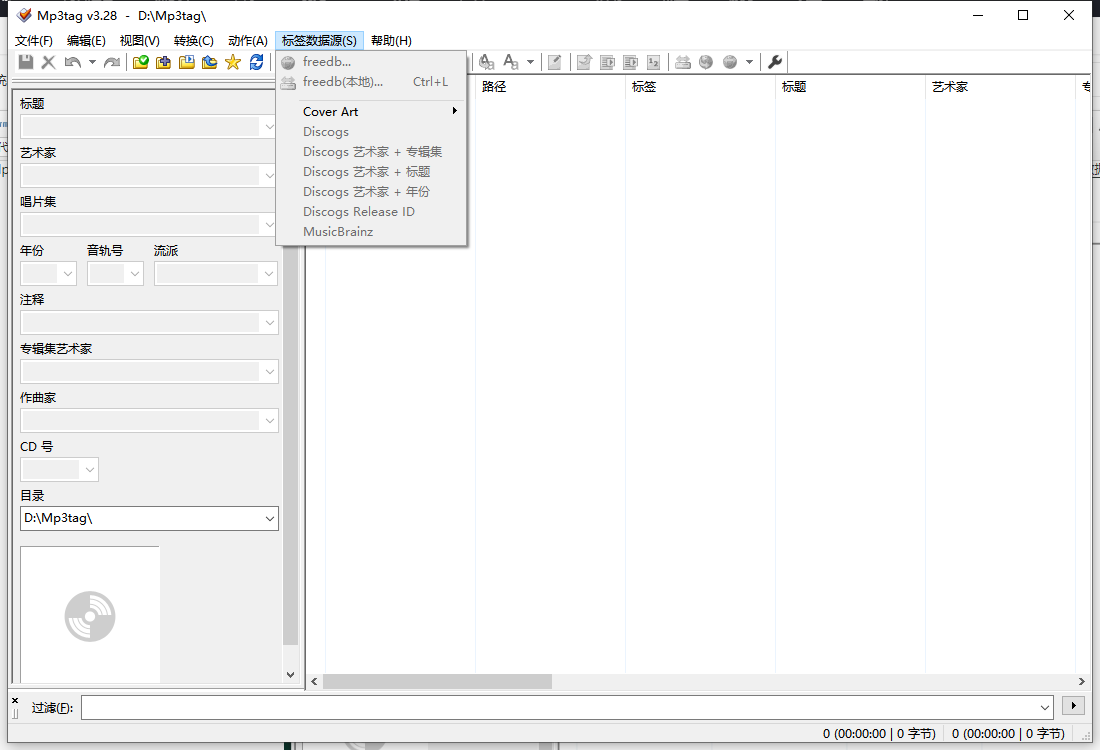Click the local freedb drive icon in toolbar
The height and width of the screenshot is (750, 1100).
coord(683,62)
